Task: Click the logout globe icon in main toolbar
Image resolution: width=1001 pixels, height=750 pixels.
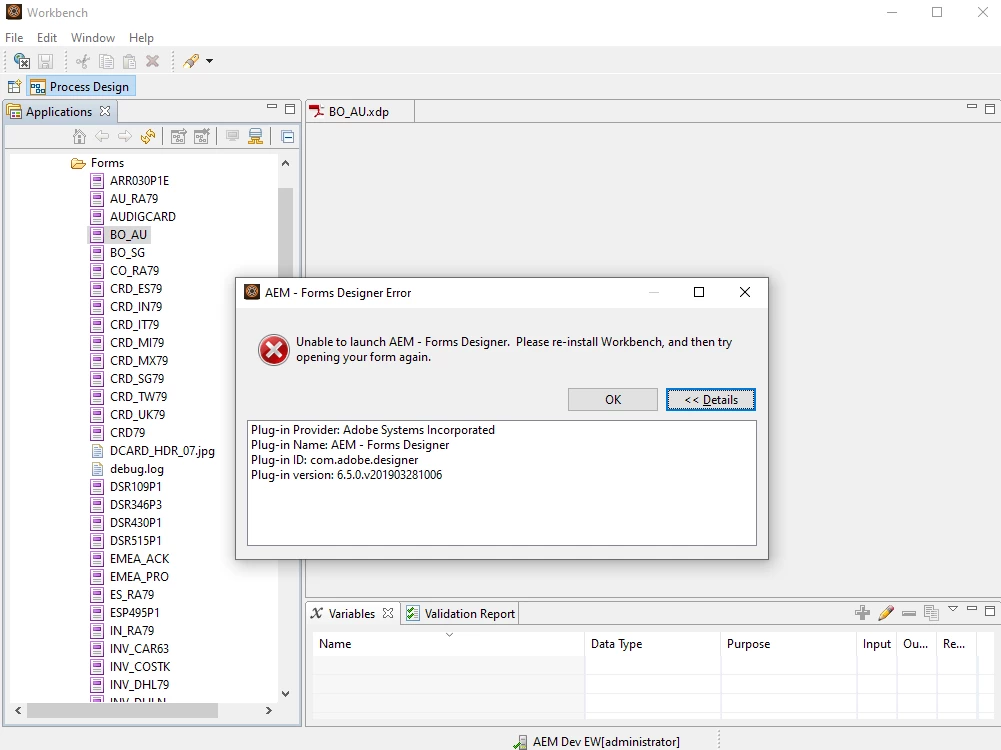Action: click(x=22, y=61)
